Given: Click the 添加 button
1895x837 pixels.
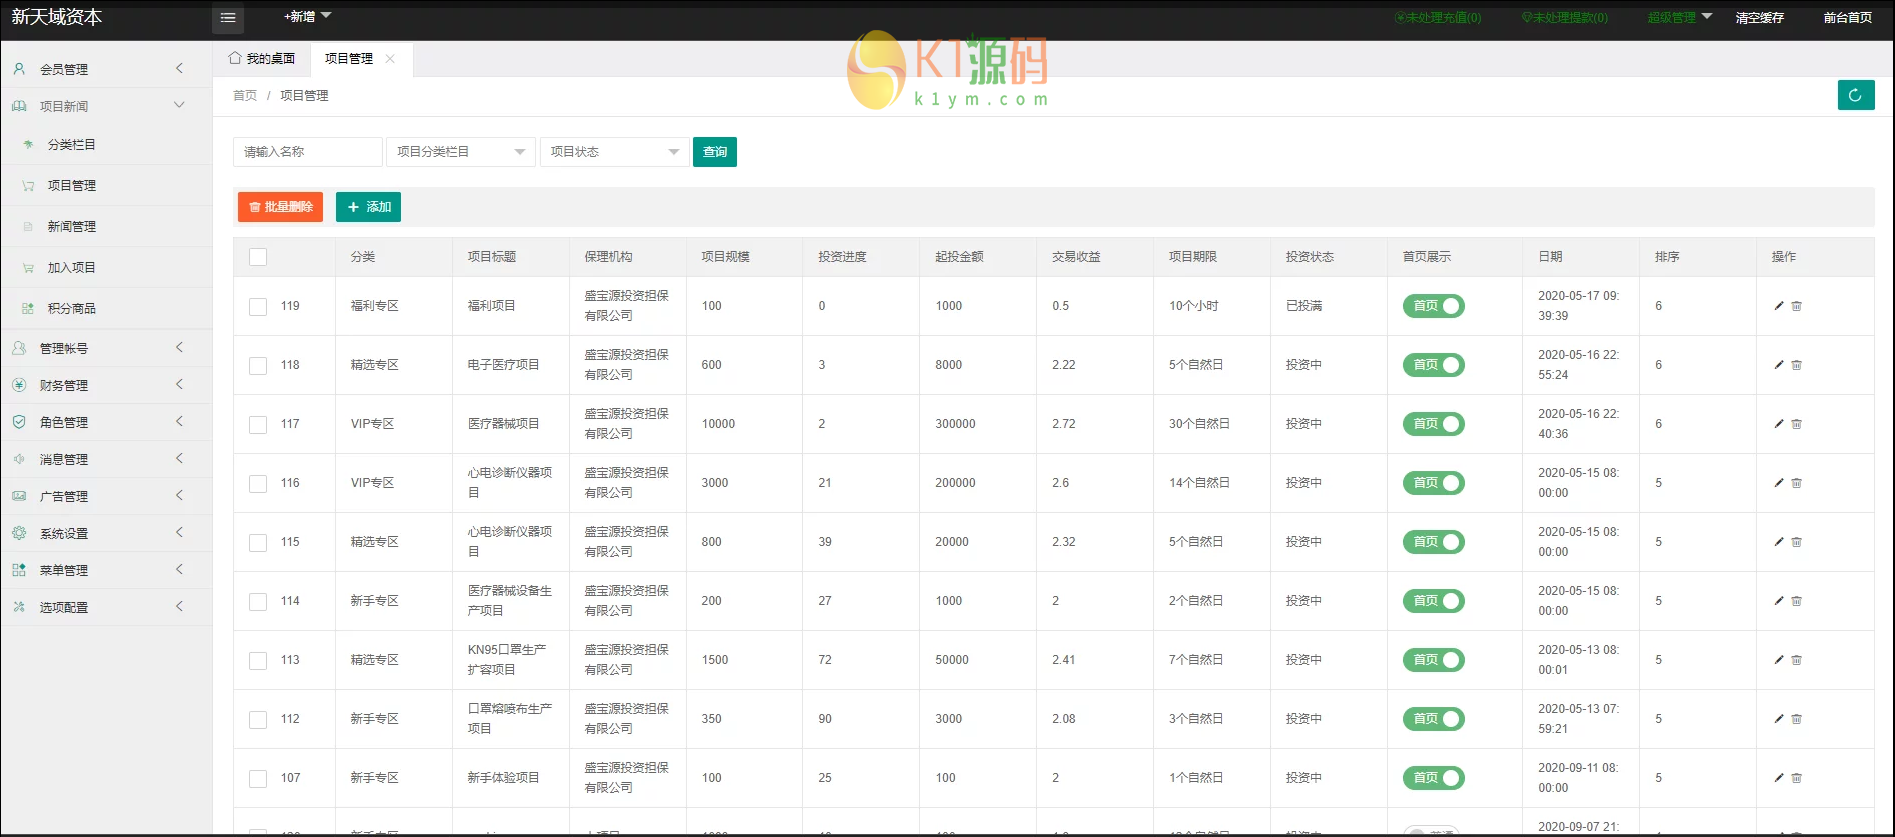Looking at the screenshot, I should pyautogui.click(x=368, y=207).
